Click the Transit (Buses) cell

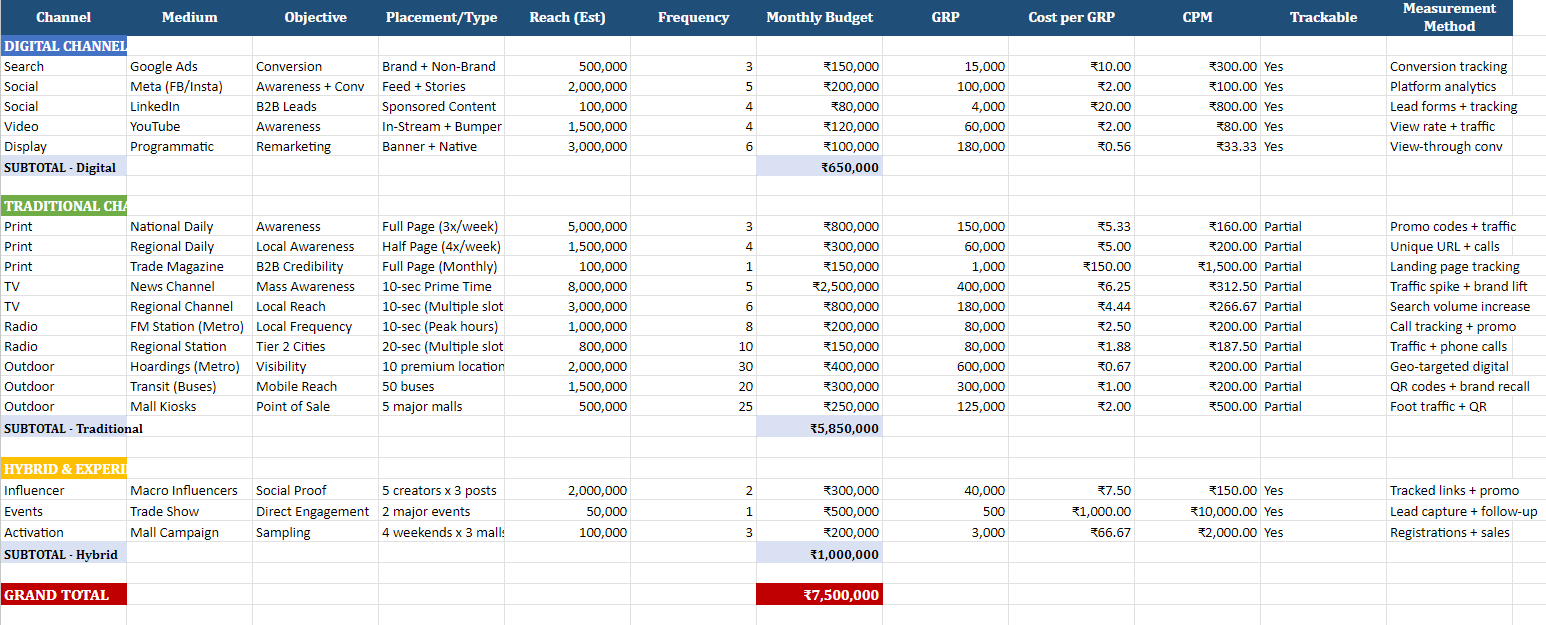tap(190, 386)
